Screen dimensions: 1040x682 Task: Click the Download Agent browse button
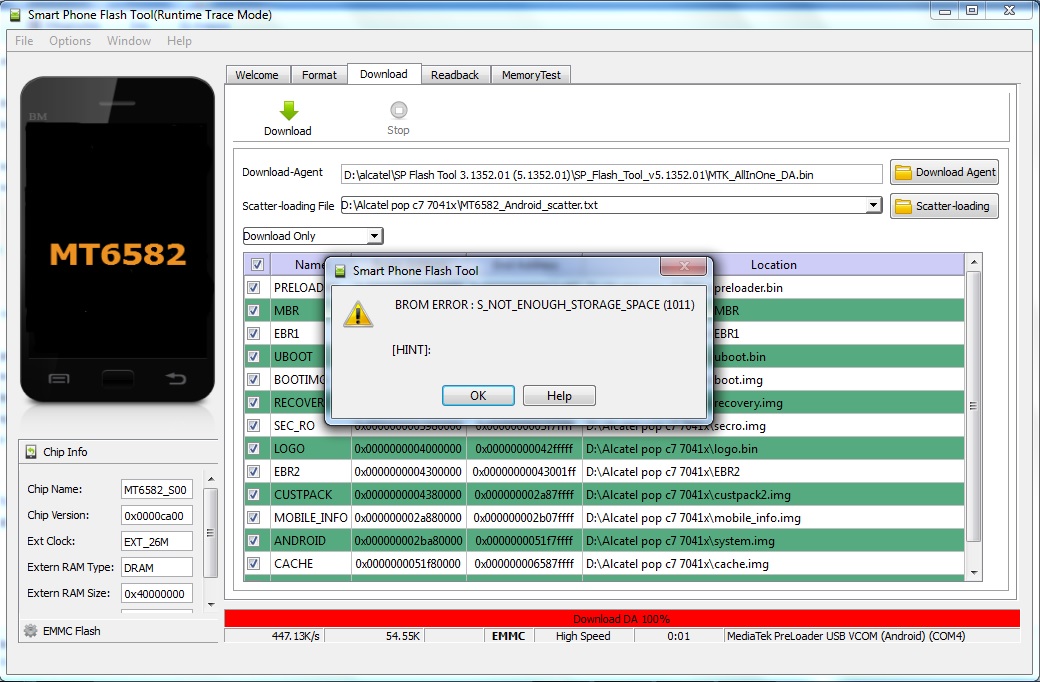point(944,172)
